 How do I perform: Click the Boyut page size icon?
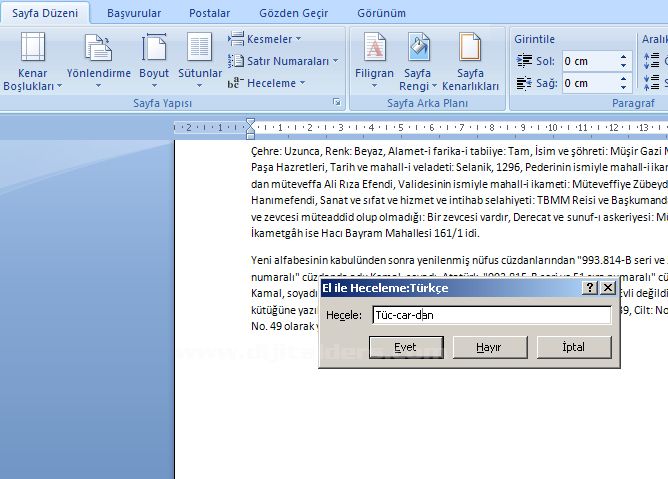(x=154, y=46)
